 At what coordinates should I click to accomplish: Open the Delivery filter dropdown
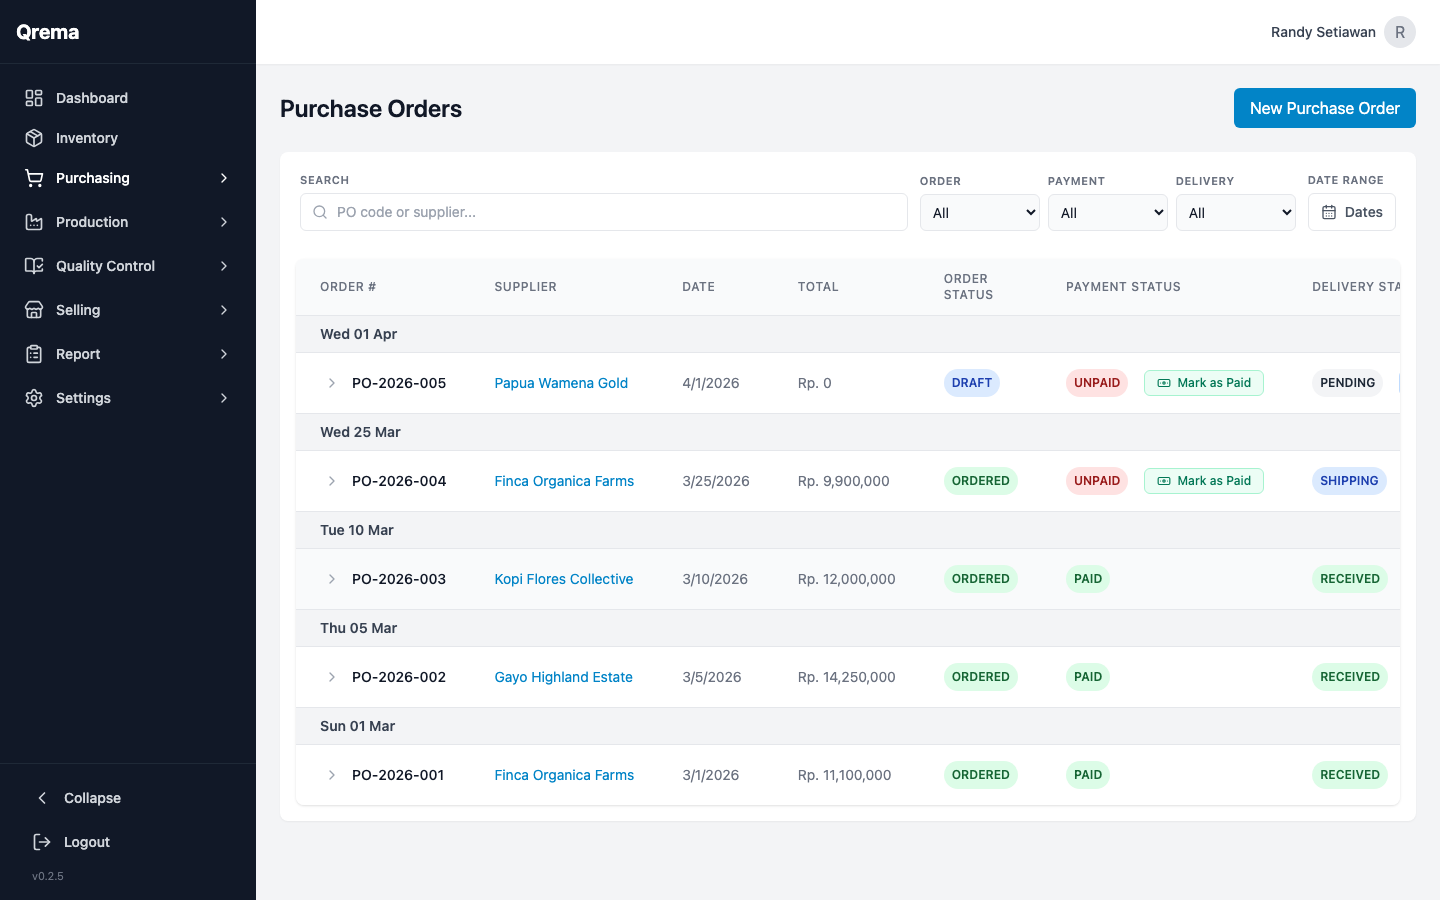(x=1235, y=212)
